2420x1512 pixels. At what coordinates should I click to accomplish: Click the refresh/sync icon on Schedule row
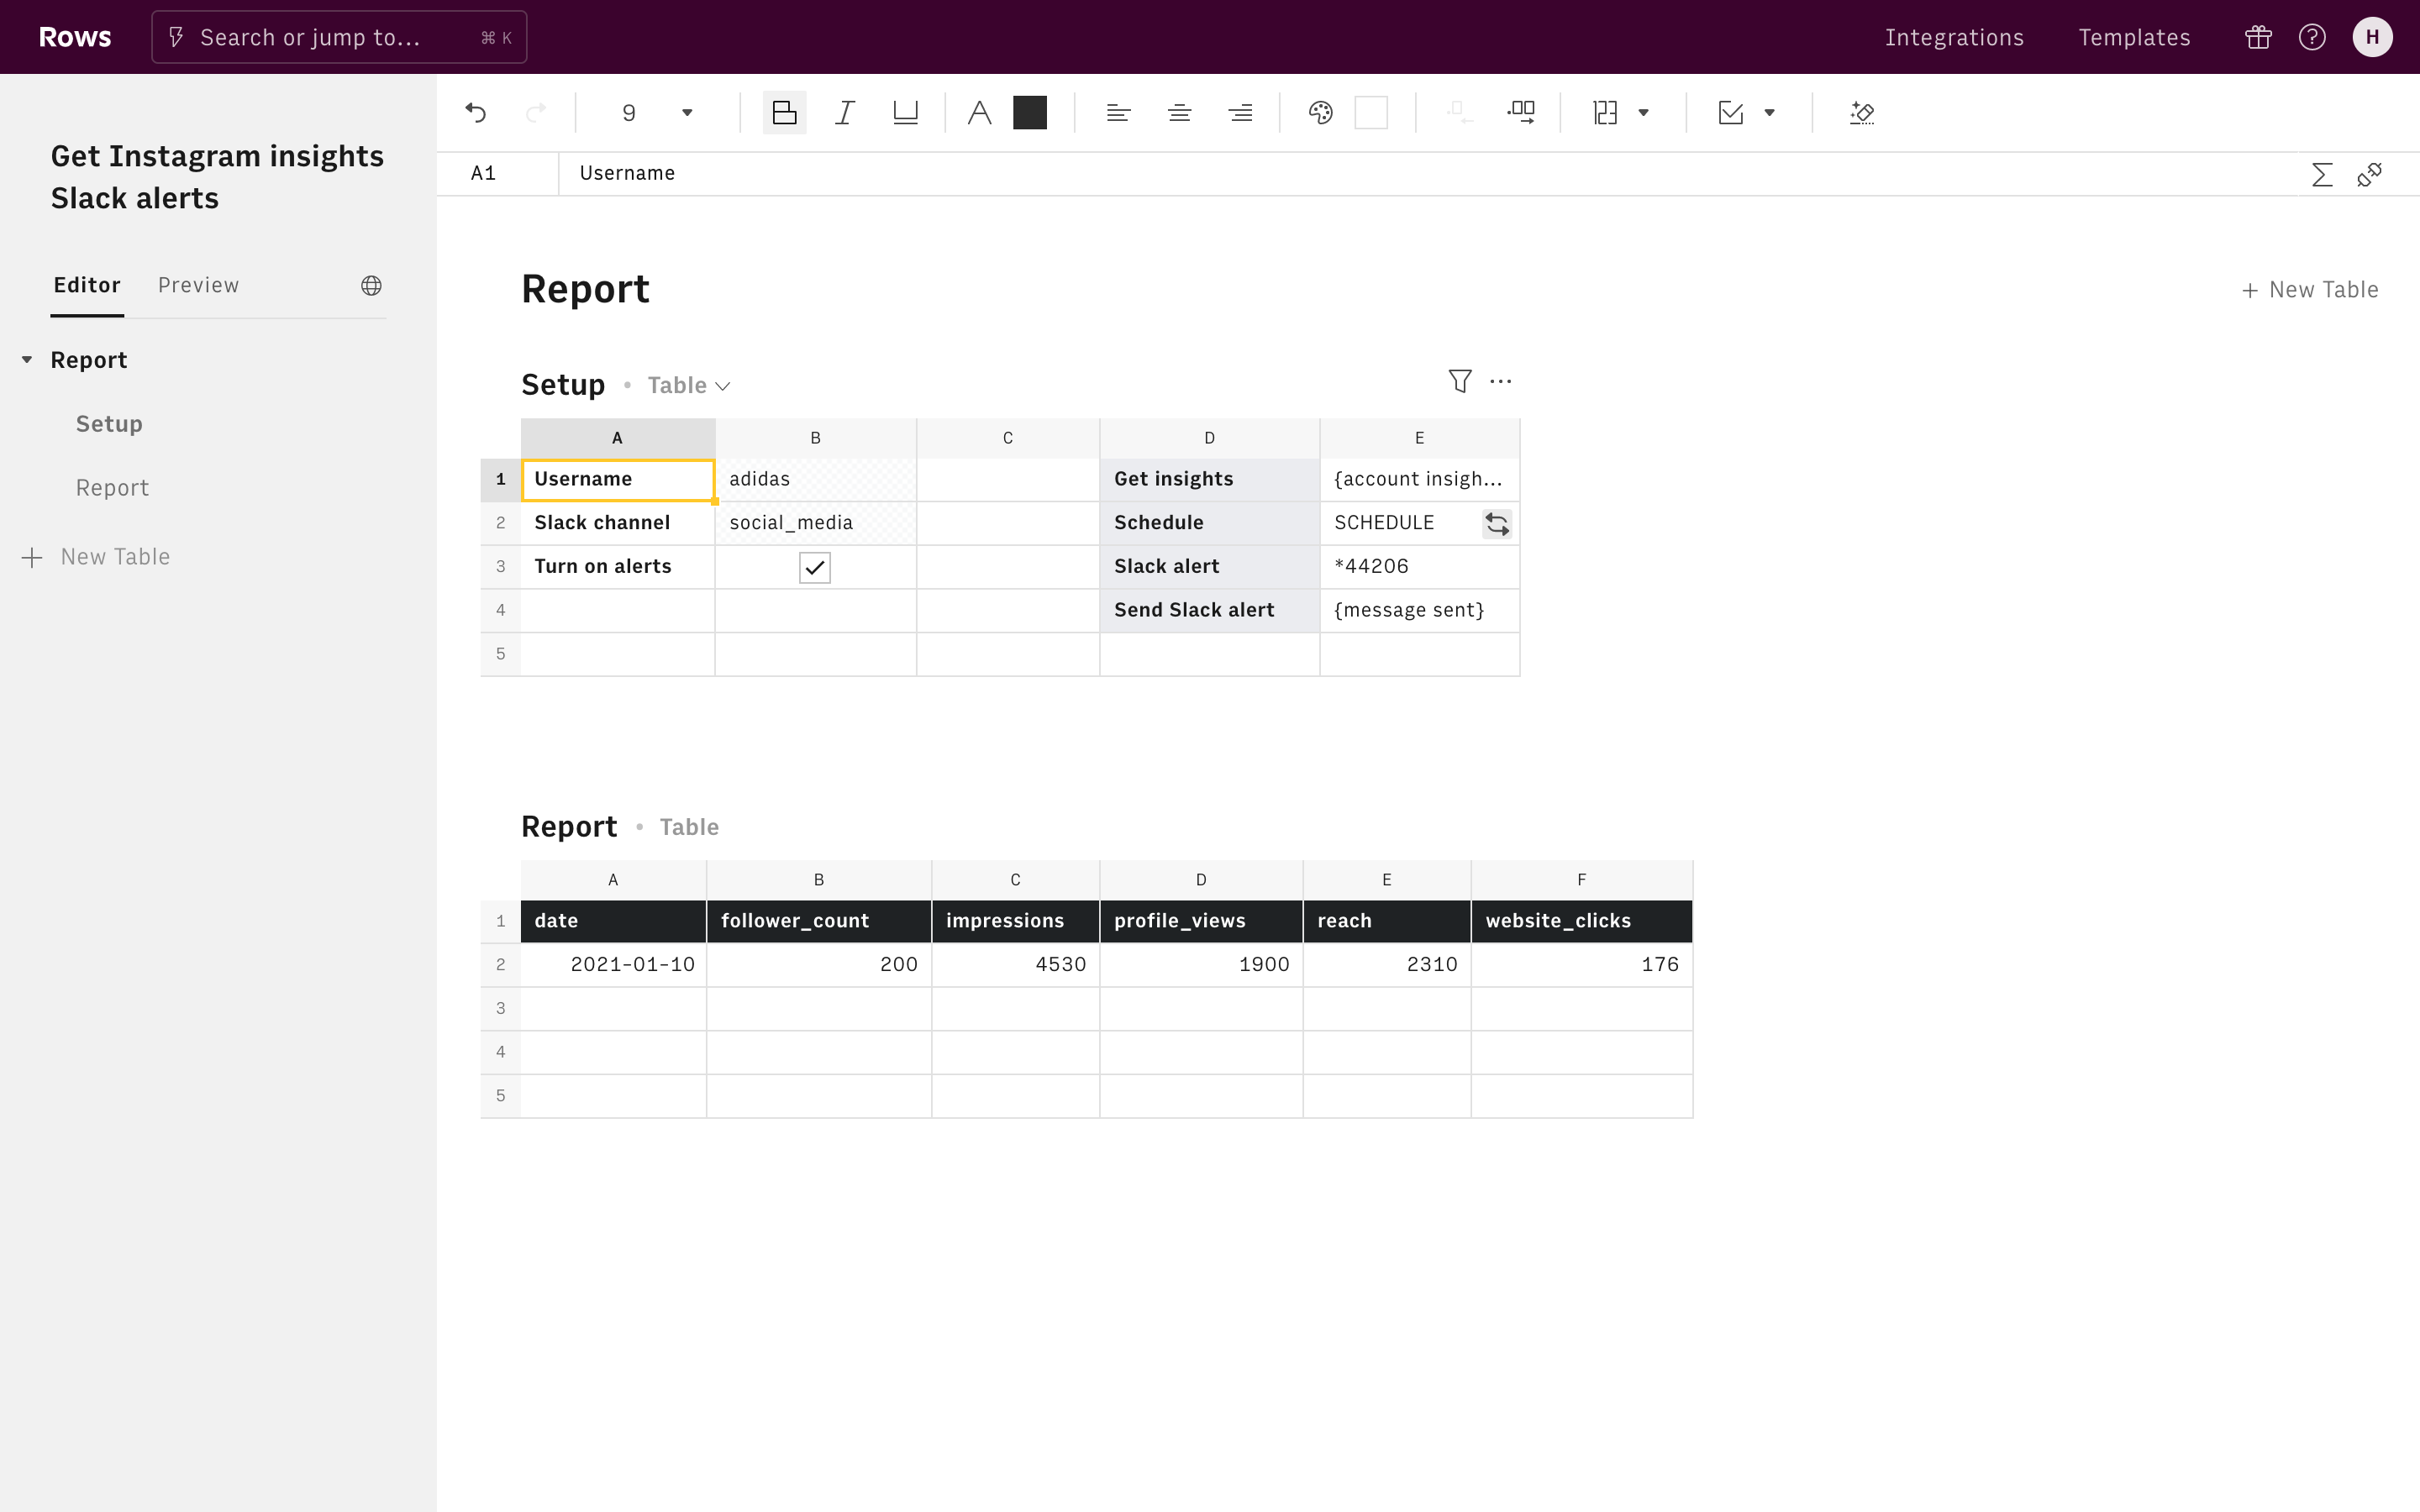click(x=1497, y=522)
